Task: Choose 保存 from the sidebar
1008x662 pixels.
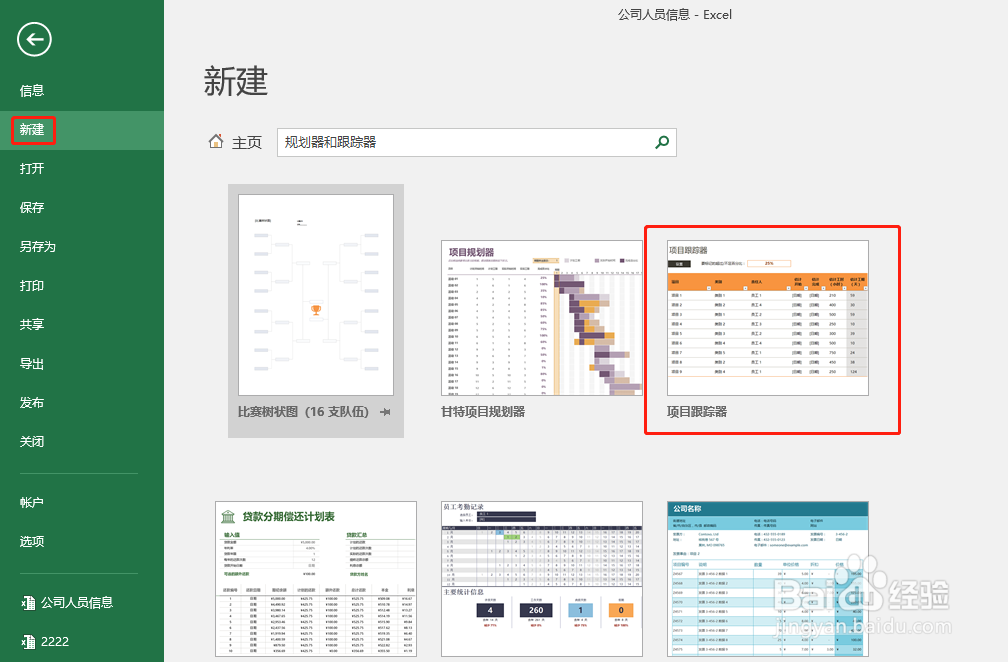Action: pos(32,208)
